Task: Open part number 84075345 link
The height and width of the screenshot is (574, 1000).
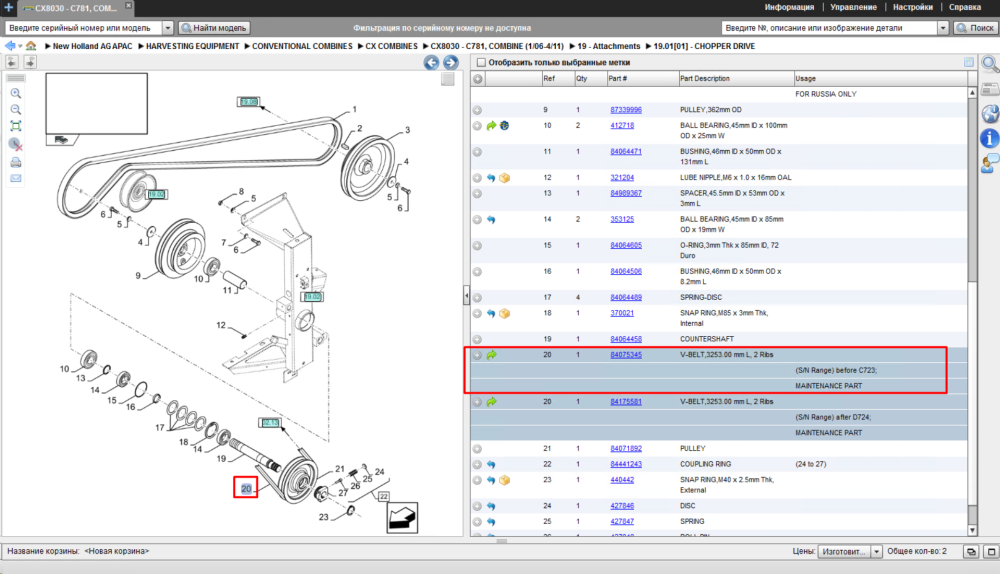Action: coord(626,355)
